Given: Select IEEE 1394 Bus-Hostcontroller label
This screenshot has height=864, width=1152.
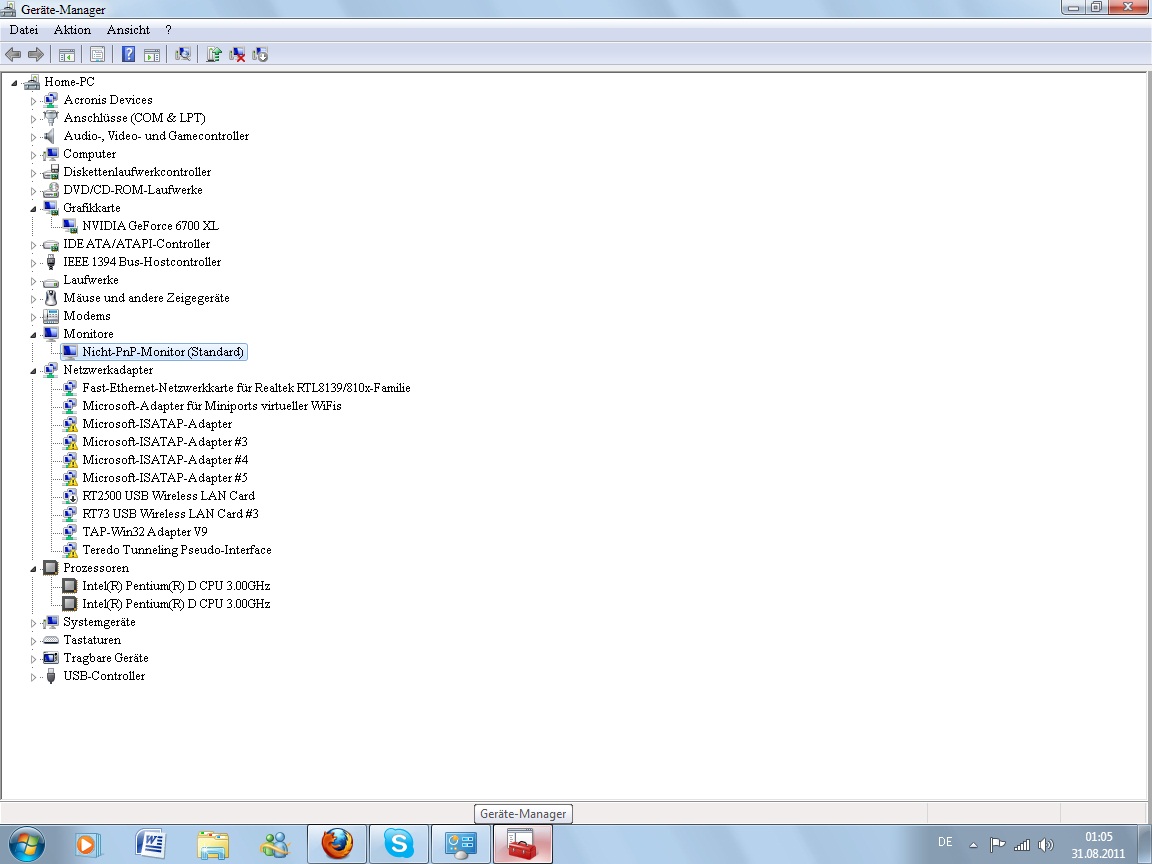Looking at the screenshot, I should pos(142,262).
